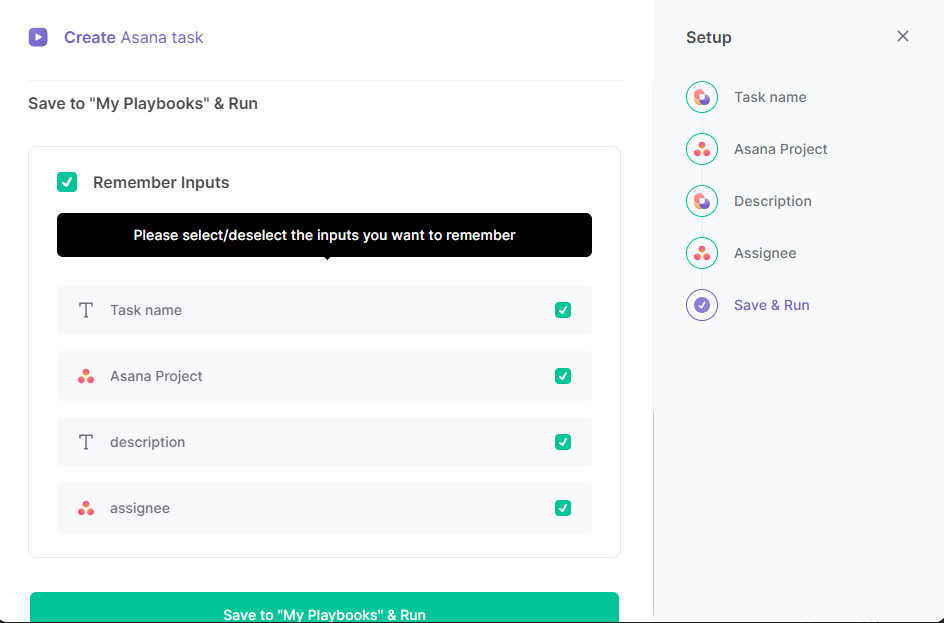Click Save to "My Playbooks" & Run
This screenshot has height=623, width=944.
[324, 611]
